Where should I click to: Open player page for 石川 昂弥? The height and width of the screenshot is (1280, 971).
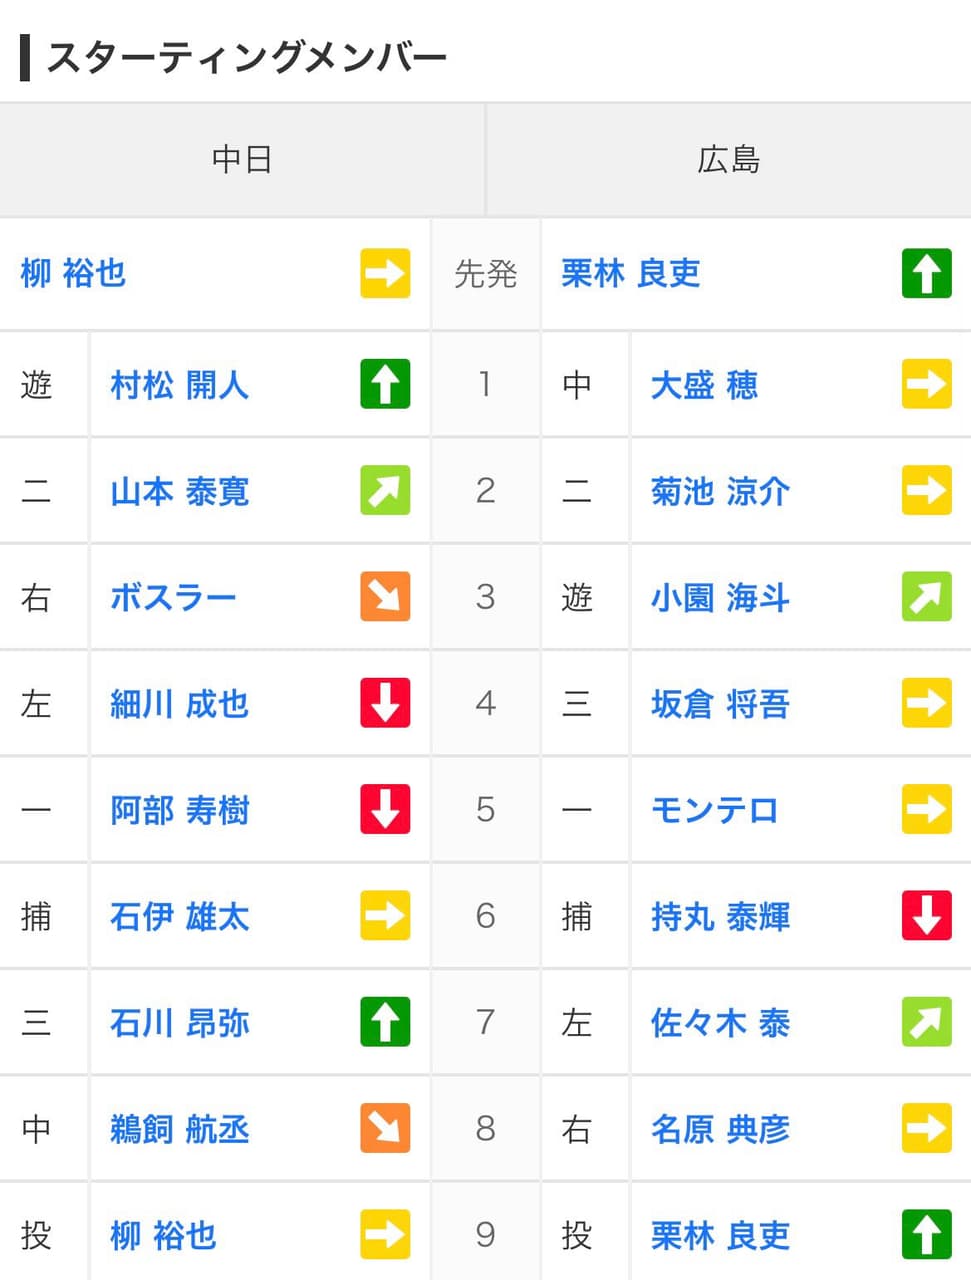point(179,1023)
